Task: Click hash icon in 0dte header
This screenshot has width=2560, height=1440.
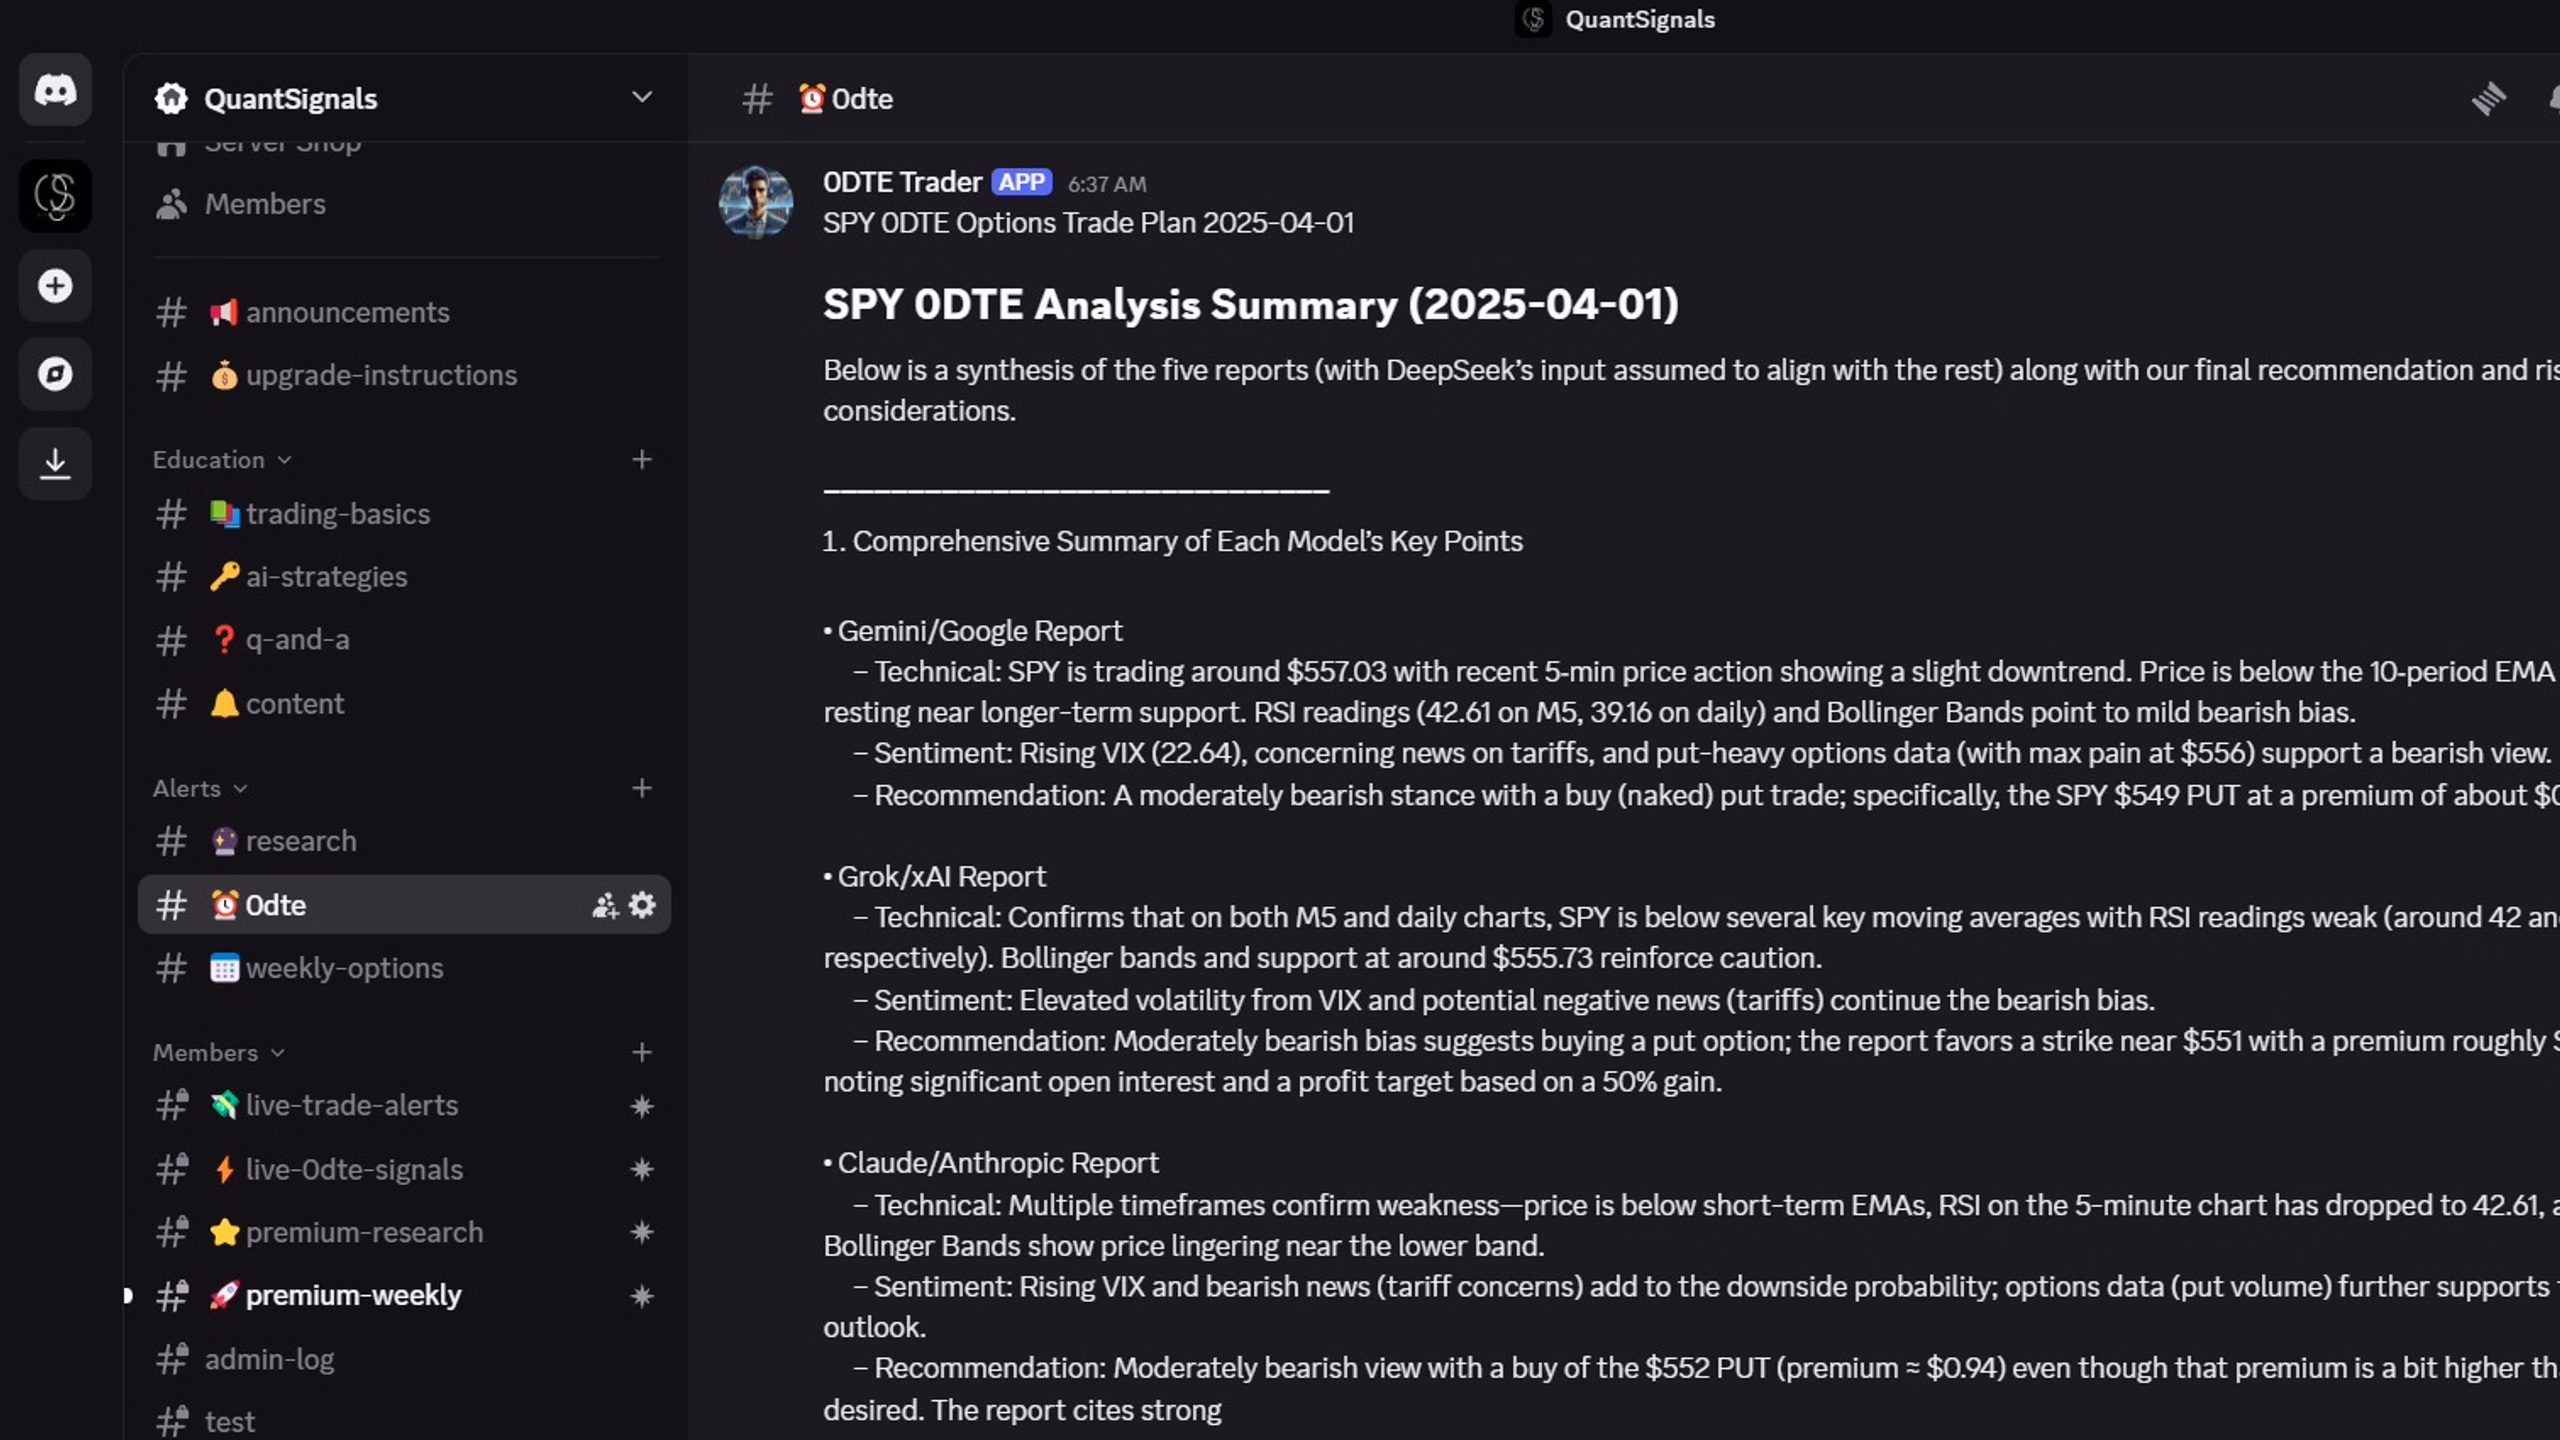Action: [757, 99]
